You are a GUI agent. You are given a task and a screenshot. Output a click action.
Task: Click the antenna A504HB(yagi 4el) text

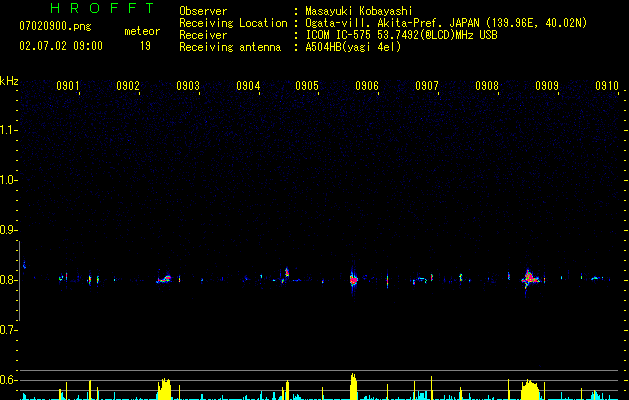[x=353, y=47]
